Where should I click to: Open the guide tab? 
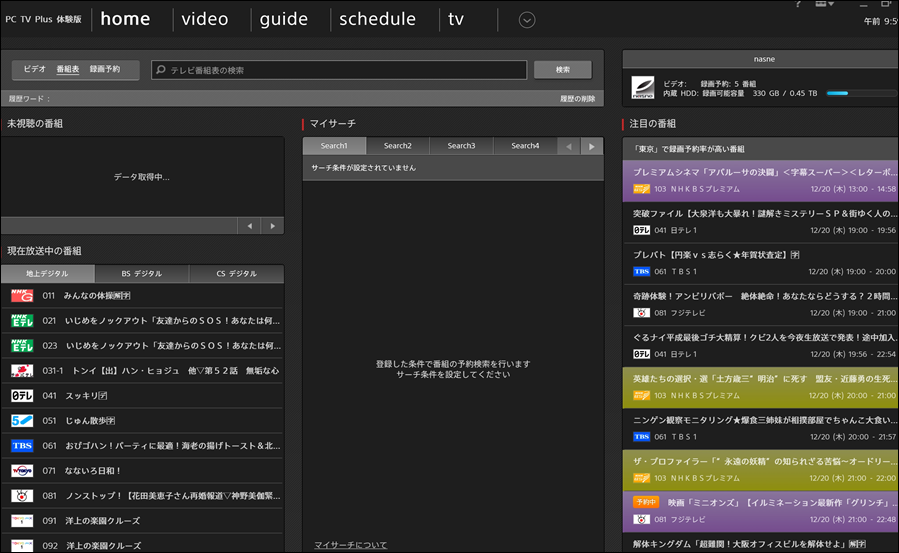[283, 19]
